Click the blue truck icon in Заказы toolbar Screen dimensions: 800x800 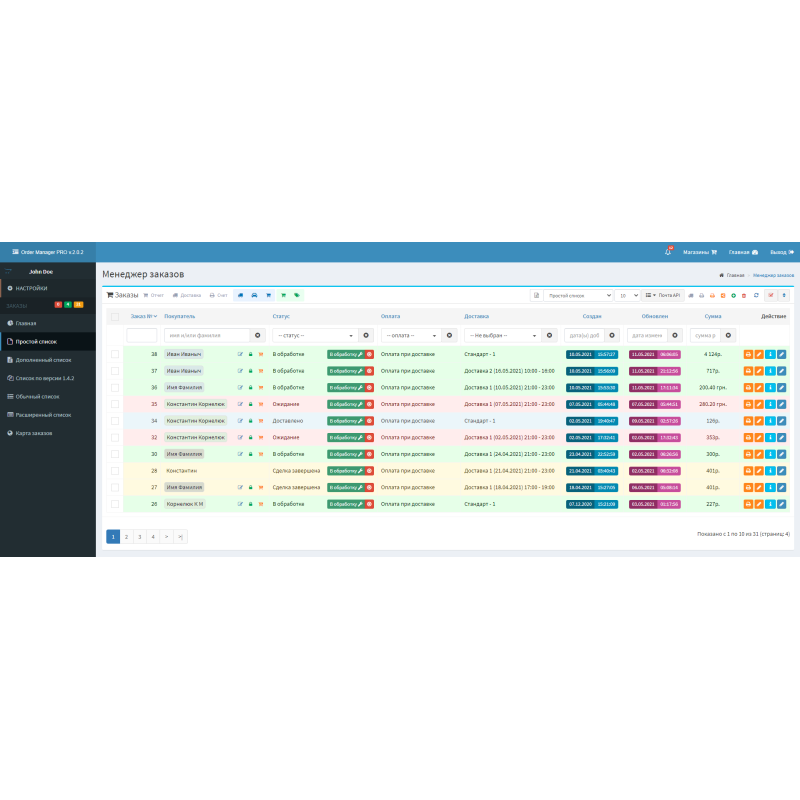pyautogui.click(x=240, y=295)
